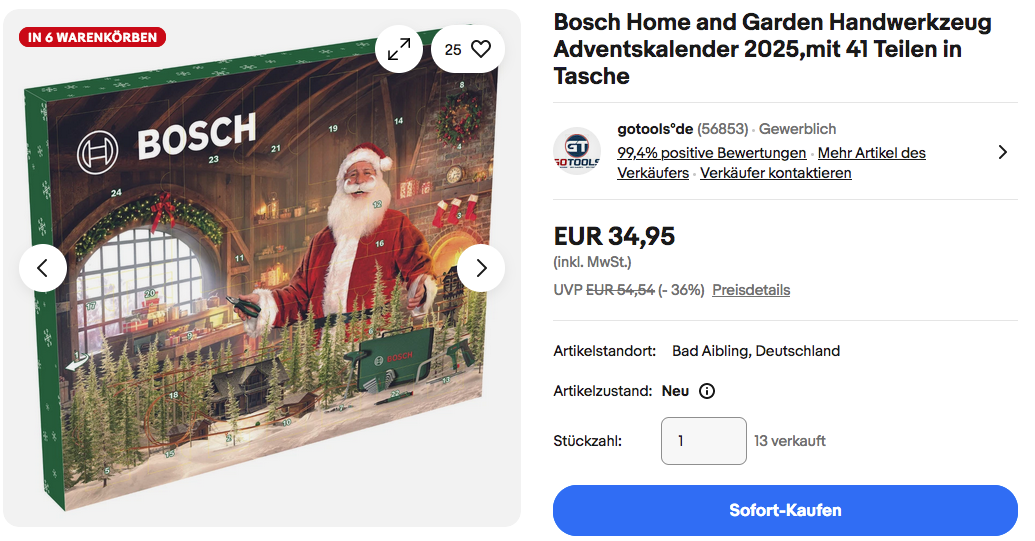
Task: View Preisdetails for the discount
Action: pos(751,290)
